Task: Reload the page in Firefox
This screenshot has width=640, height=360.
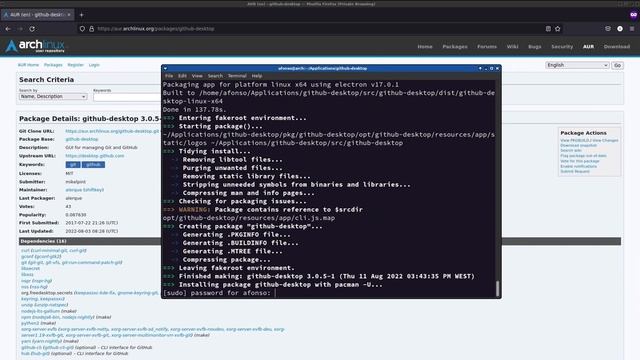Action: tap(32, 29)
